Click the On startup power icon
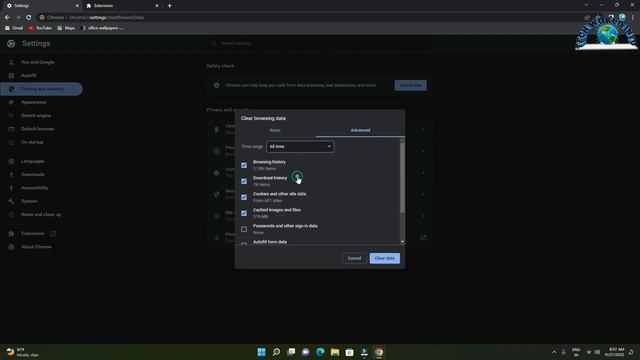The image size is (640, 360). pyautogui.click(x=11, y=142)
